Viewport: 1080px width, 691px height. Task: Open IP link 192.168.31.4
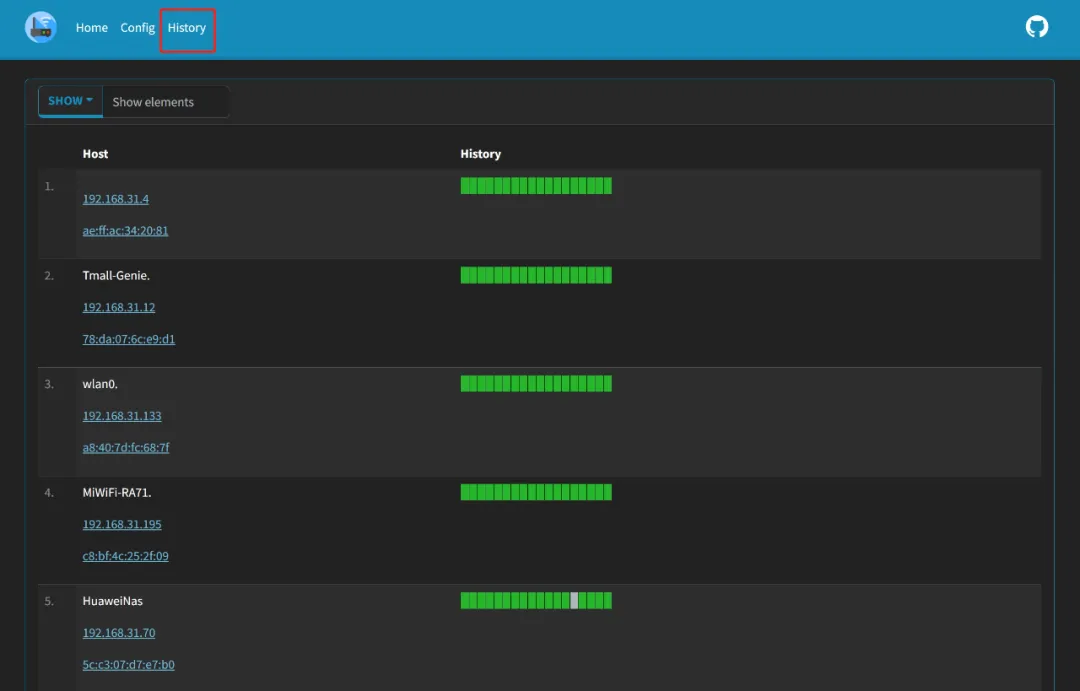point(116,199)
